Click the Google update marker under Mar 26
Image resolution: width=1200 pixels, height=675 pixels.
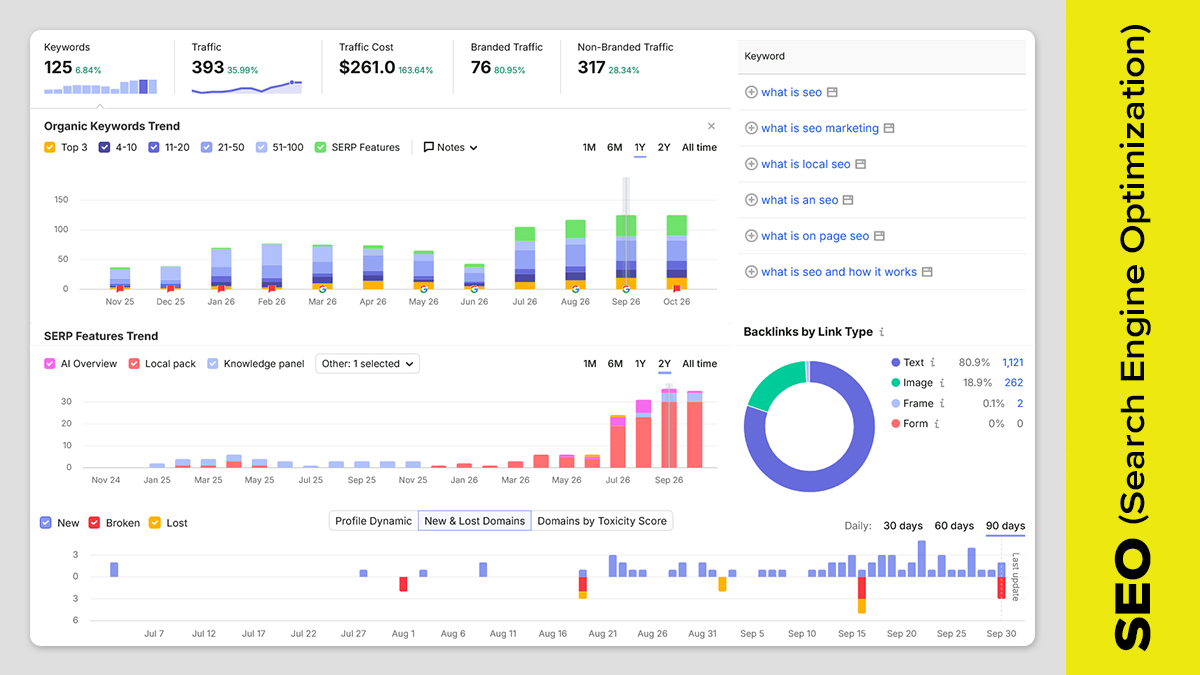tap(322, 289)
